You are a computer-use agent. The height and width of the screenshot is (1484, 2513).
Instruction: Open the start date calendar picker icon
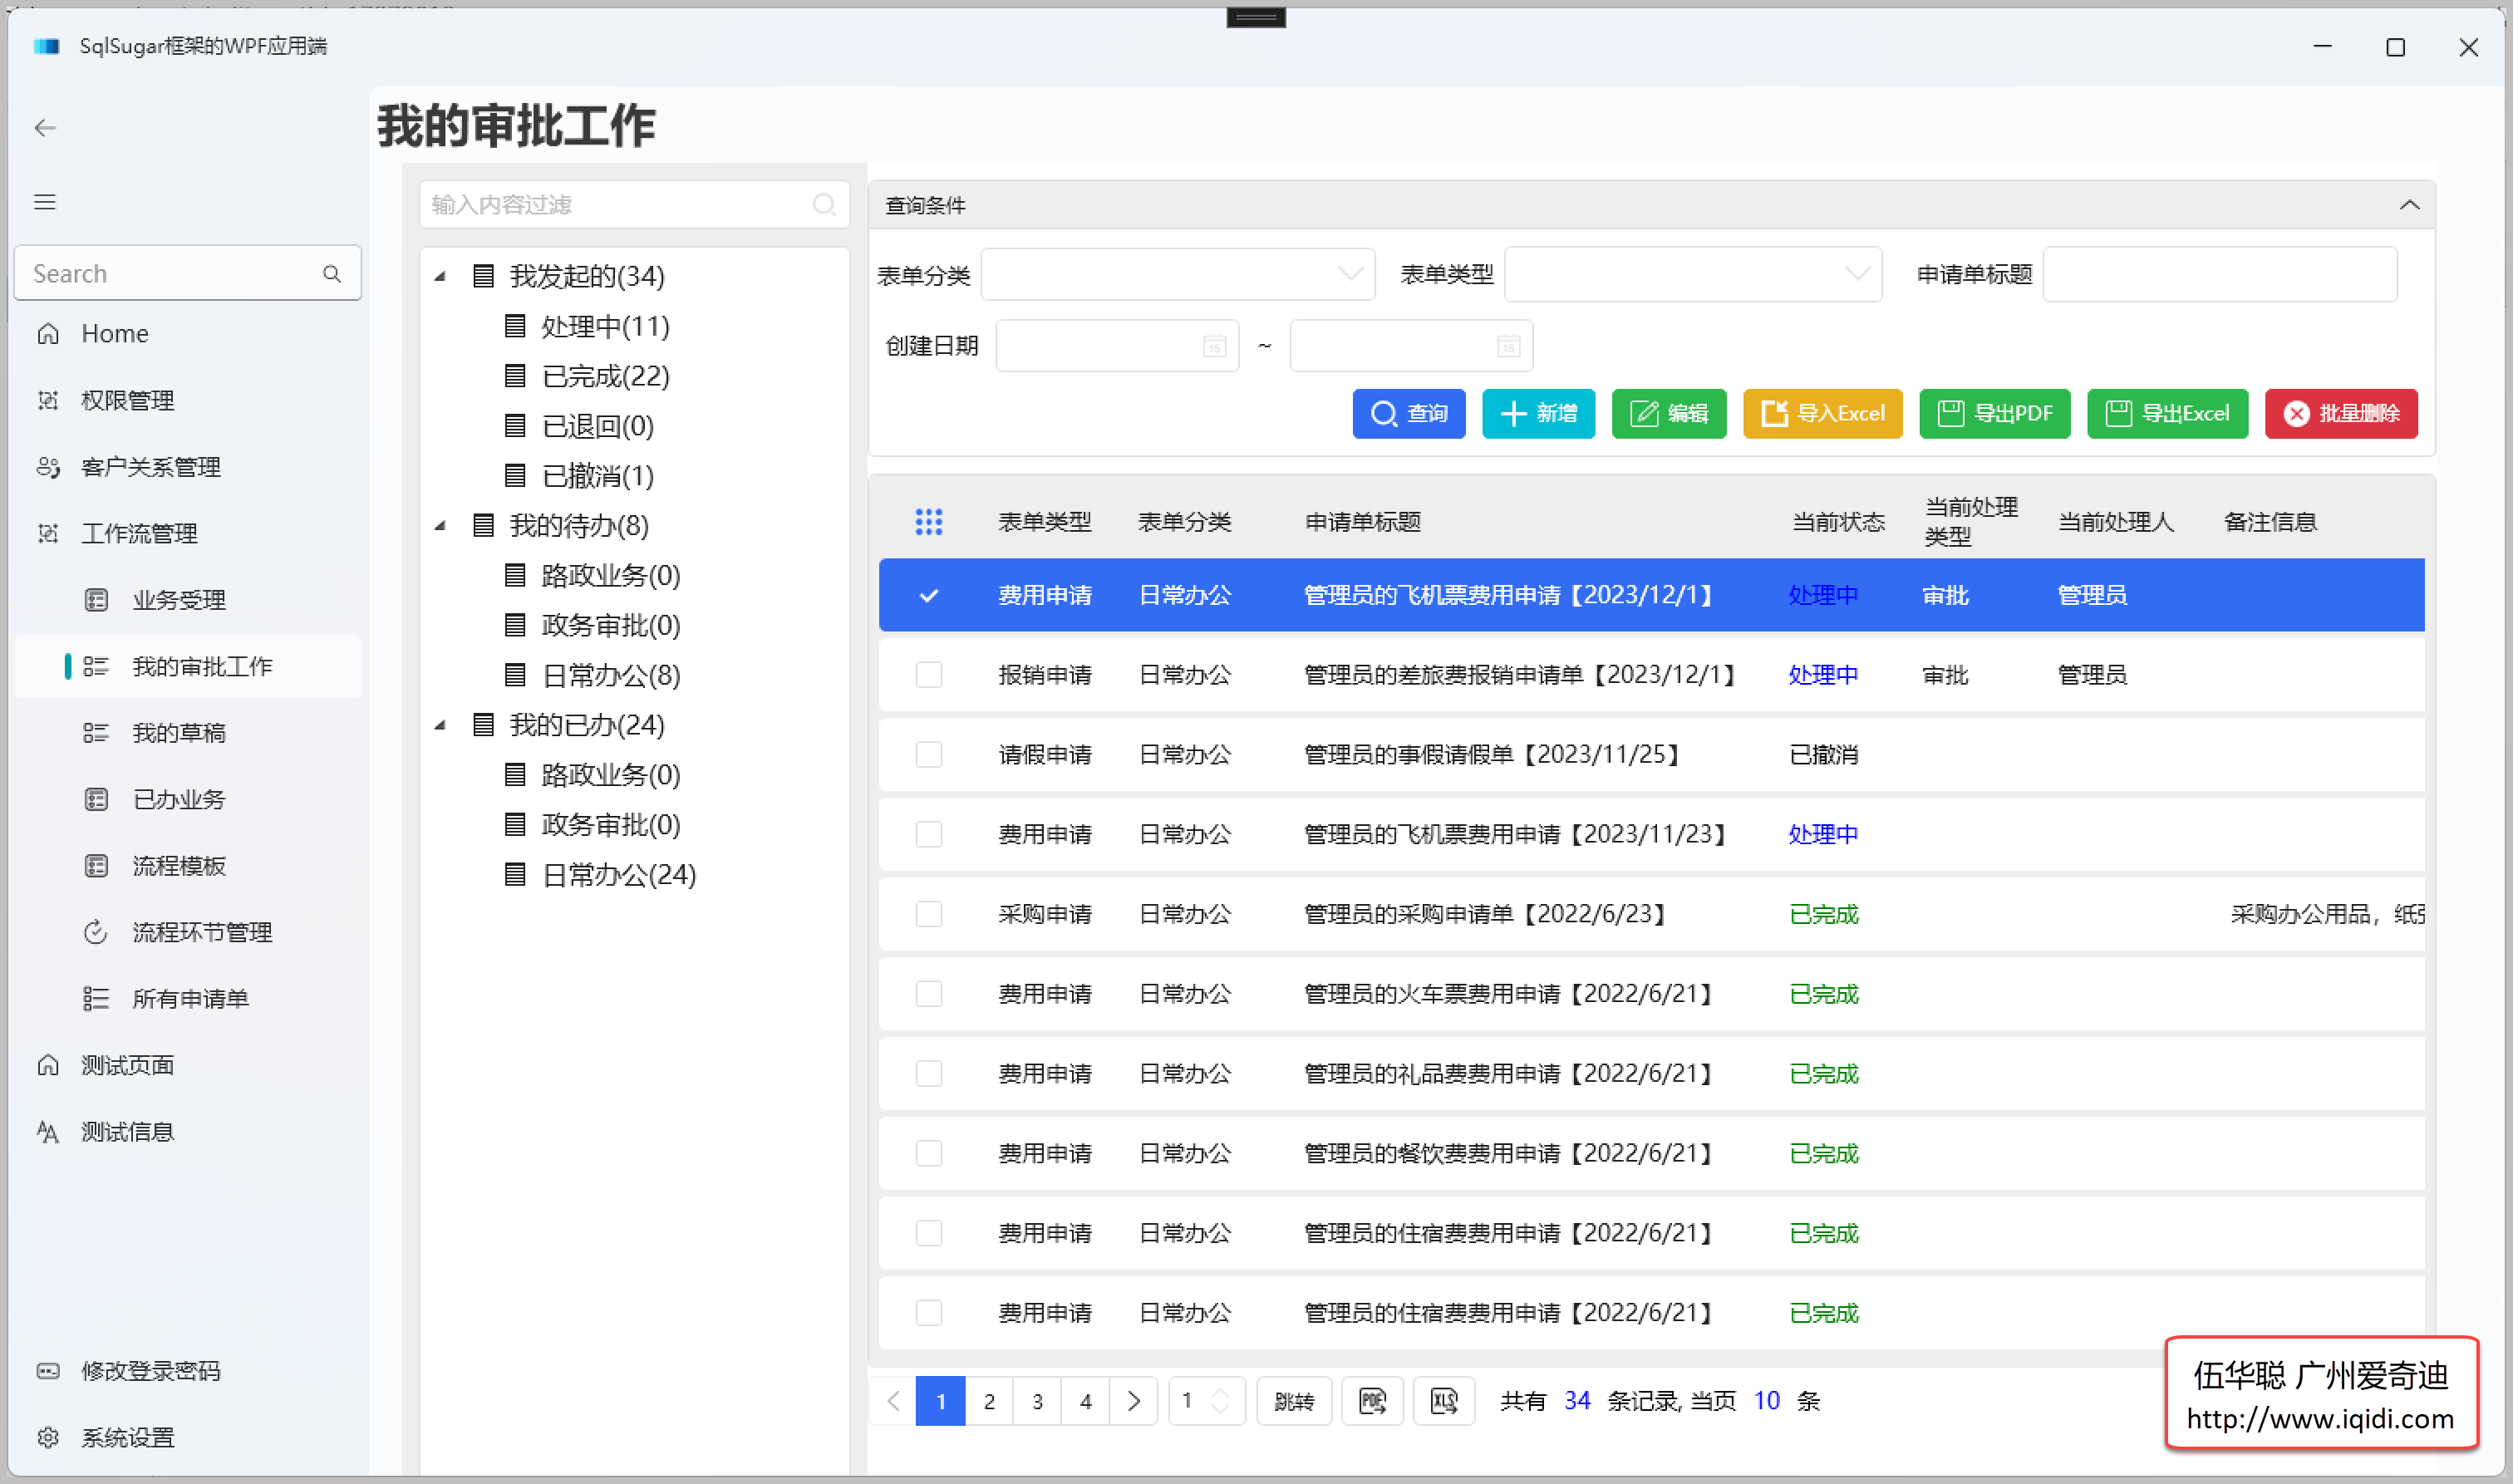1214,346
